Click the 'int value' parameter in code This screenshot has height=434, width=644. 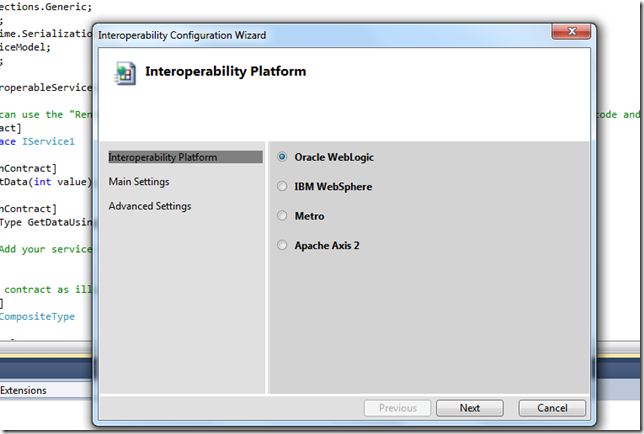coord(60,182)
